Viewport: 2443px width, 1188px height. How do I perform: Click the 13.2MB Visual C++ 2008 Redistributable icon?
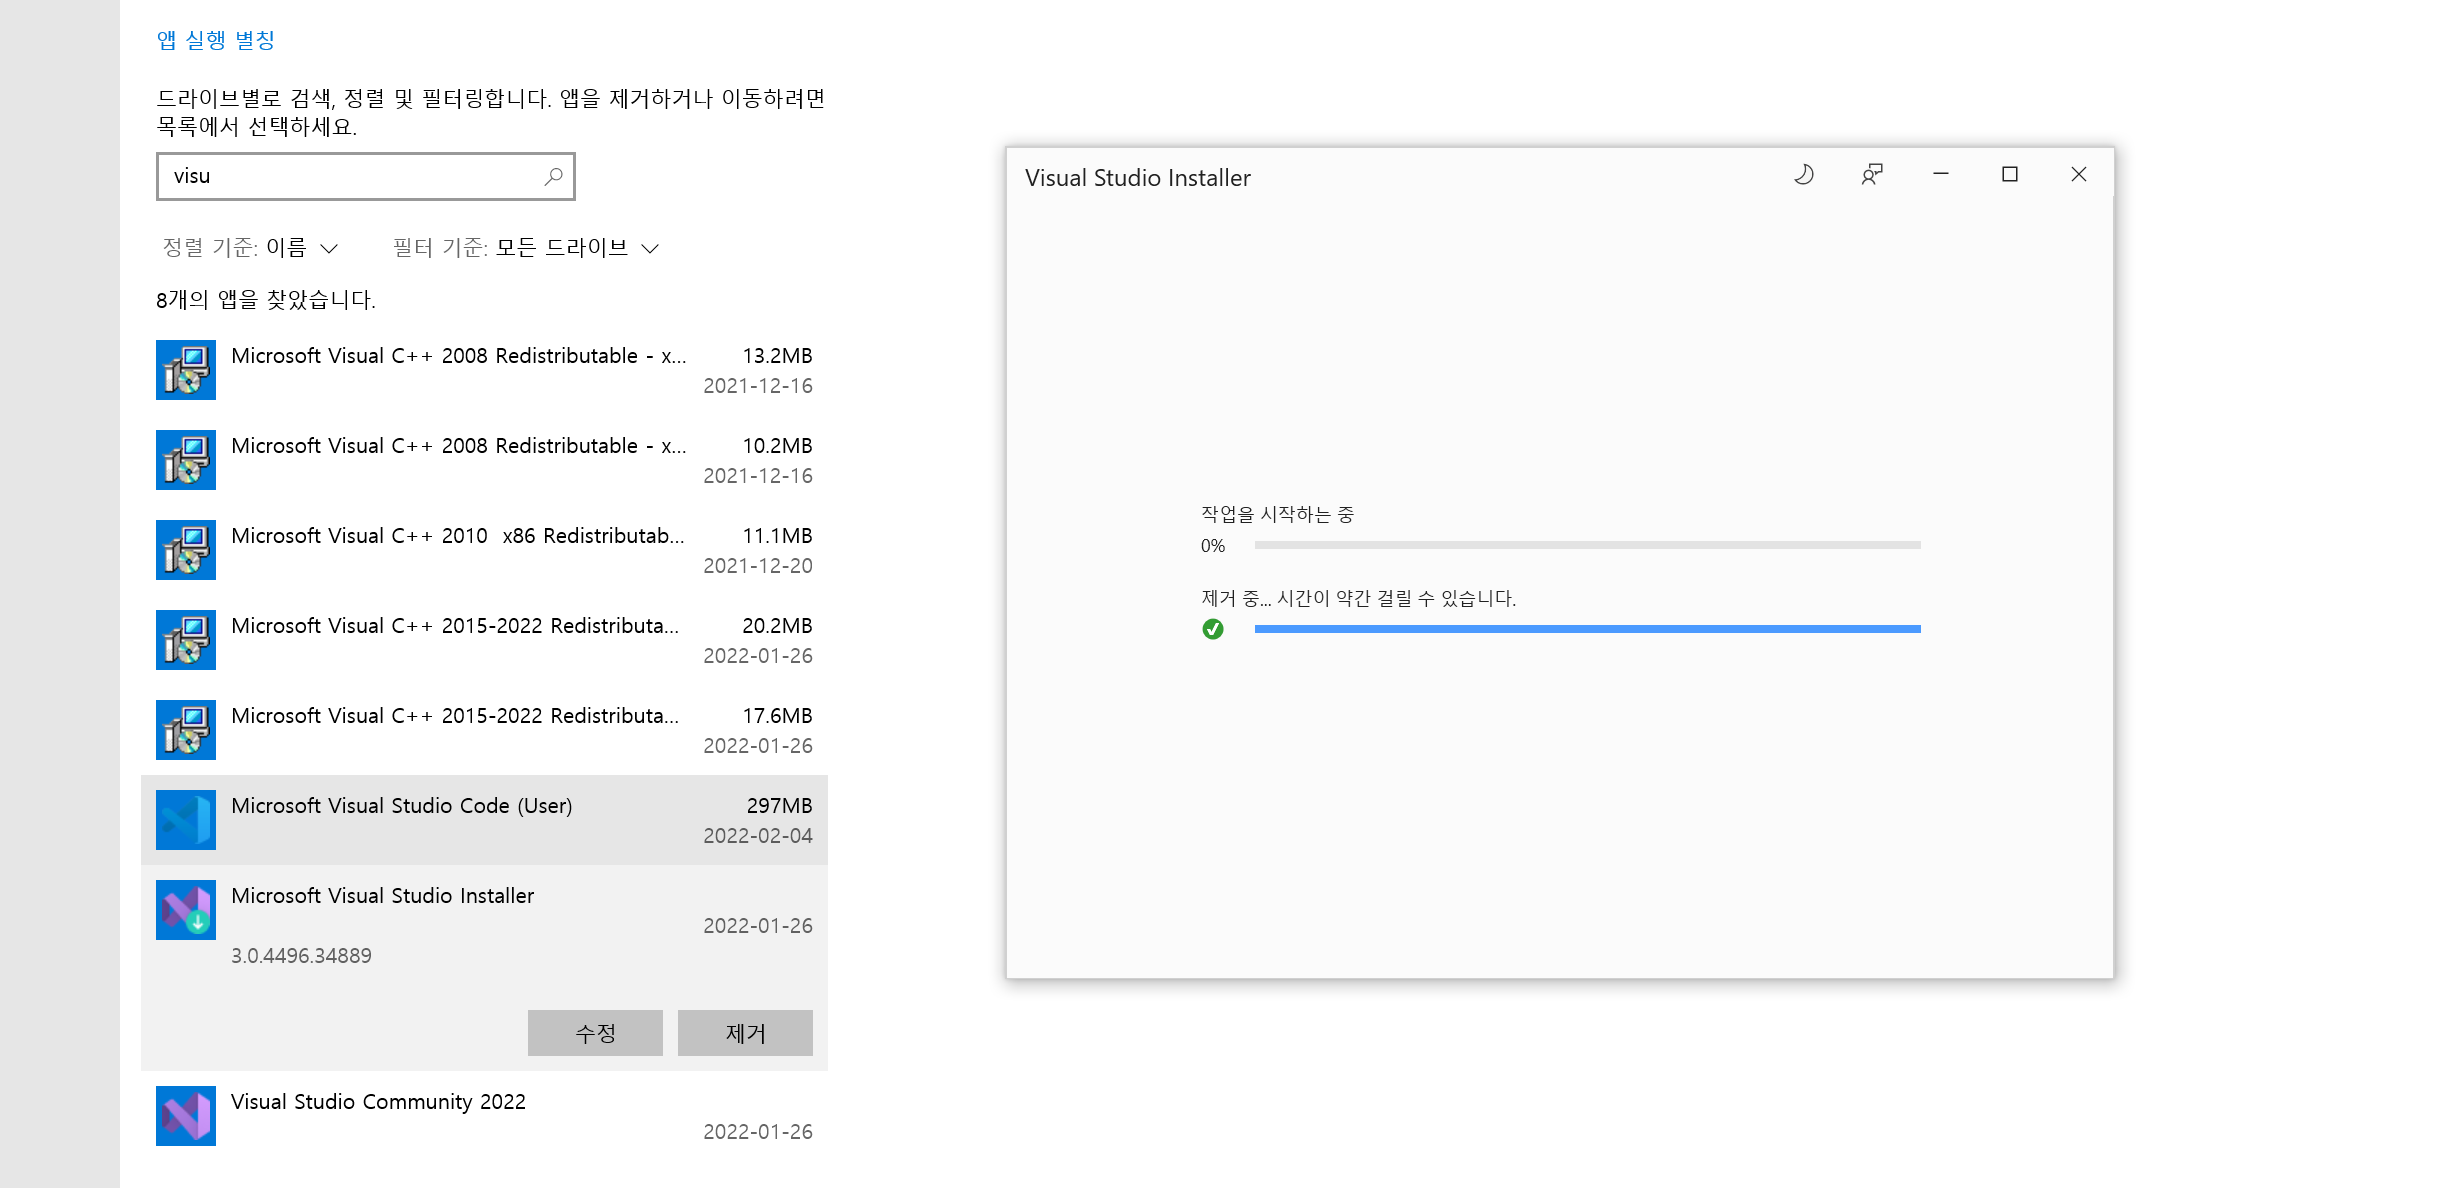tap(186, 370)
